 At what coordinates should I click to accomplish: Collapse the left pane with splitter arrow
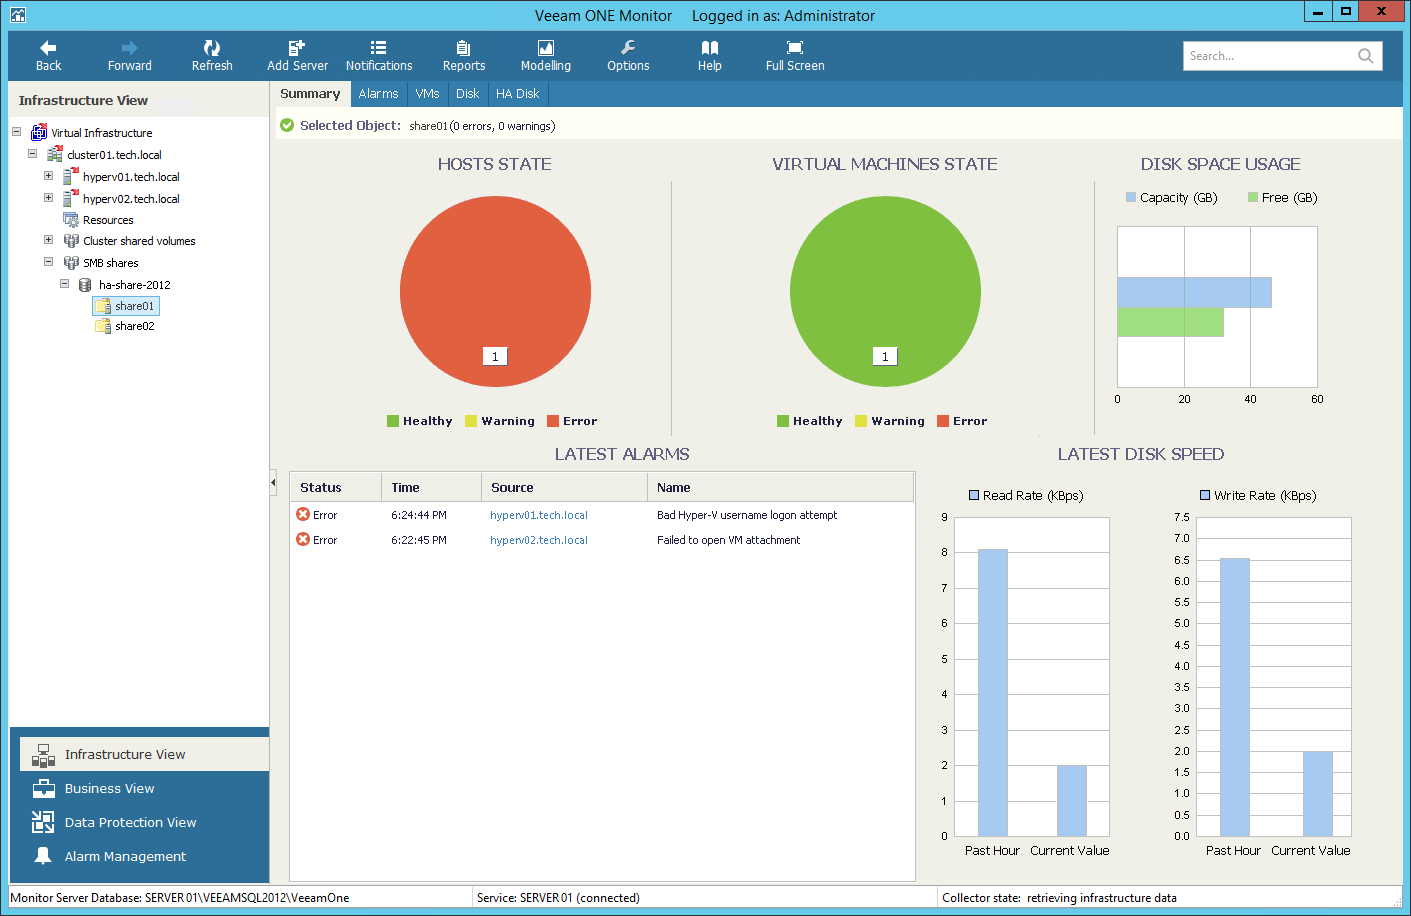[273, 482]
